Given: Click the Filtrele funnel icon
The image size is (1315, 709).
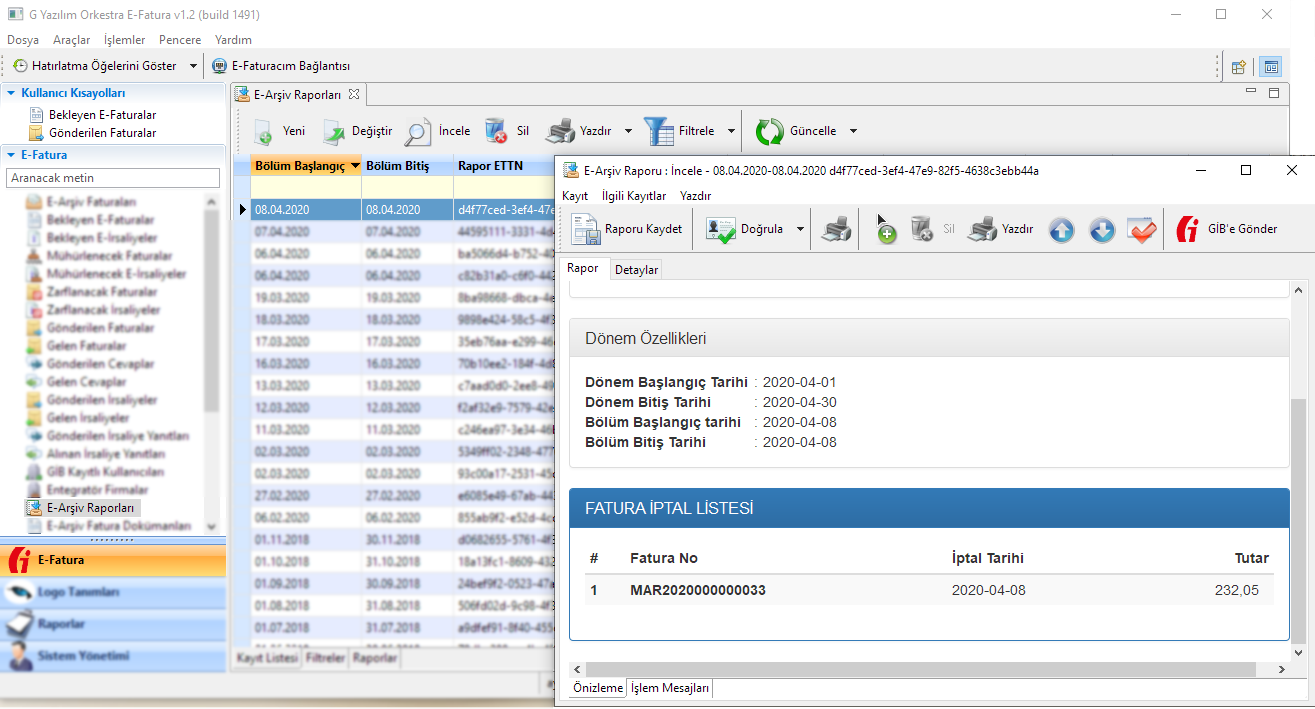Looking at the screenshot, I should pyautogui.click(x=659, y=131).
